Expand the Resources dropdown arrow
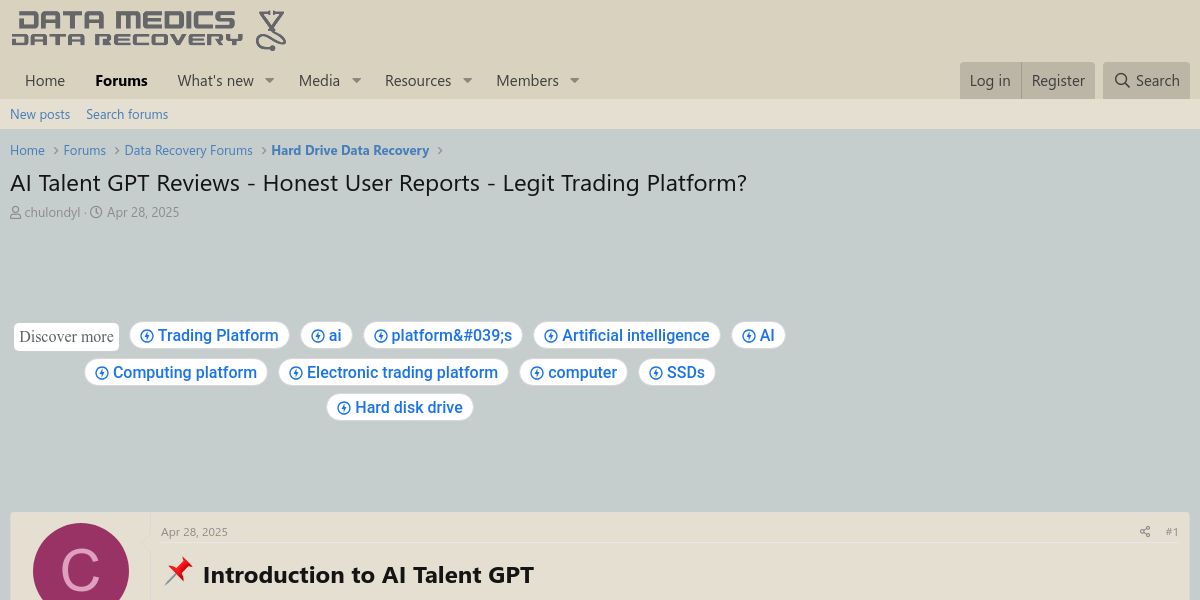This screenshot has width=1200, height=600. pyautogui.click(x=467, y=81)
